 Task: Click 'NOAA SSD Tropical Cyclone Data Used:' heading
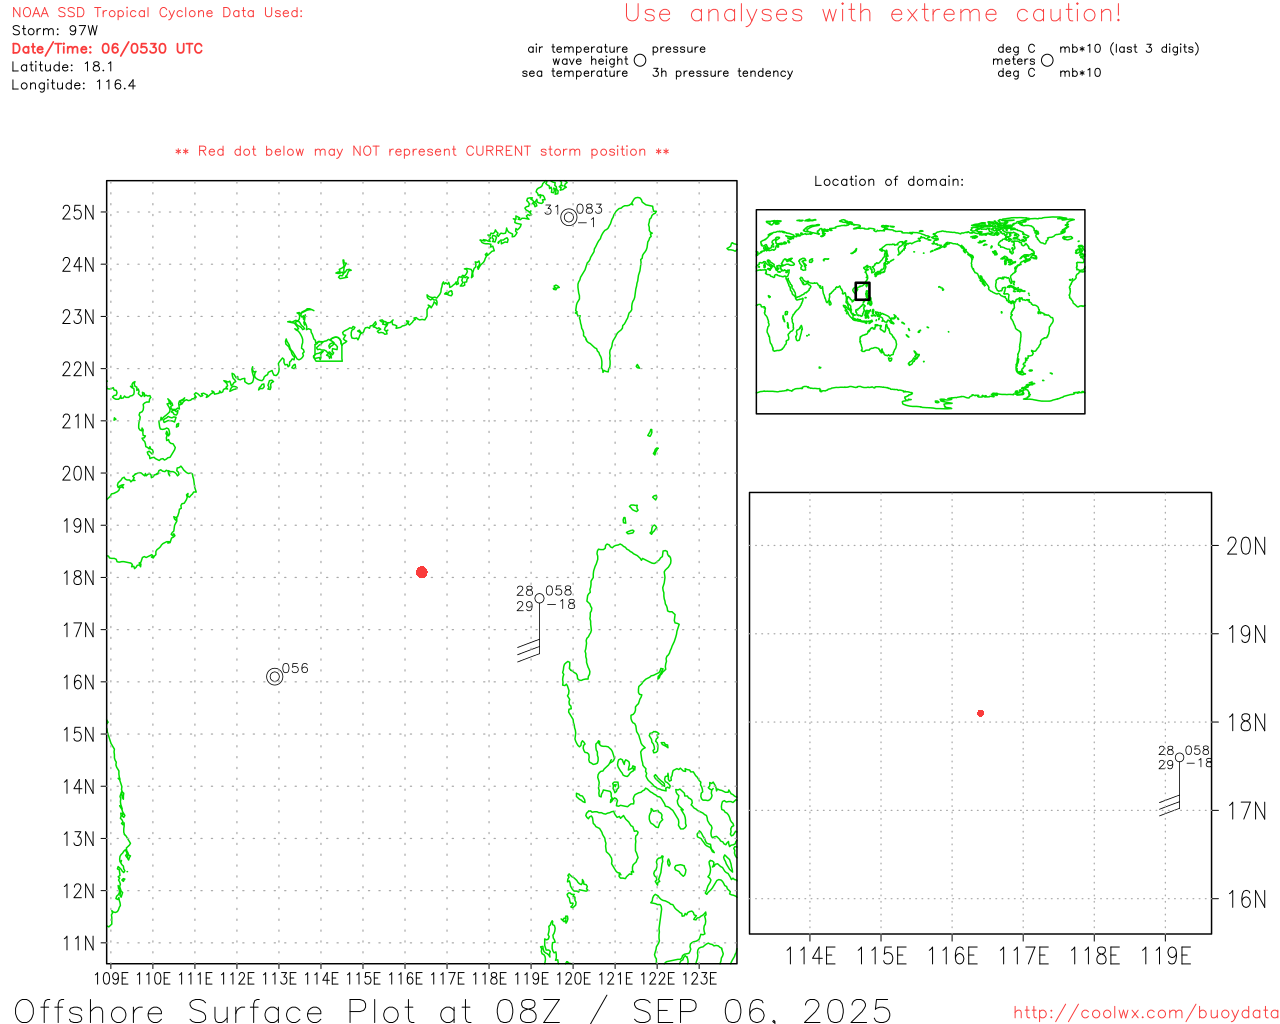(x=157, y=13)
